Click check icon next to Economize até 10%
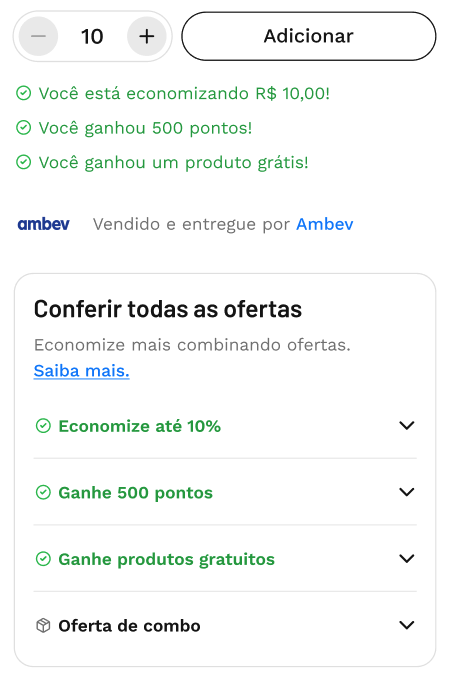The width and height of the screenshot is (449, 679). (x=43, y=426)
